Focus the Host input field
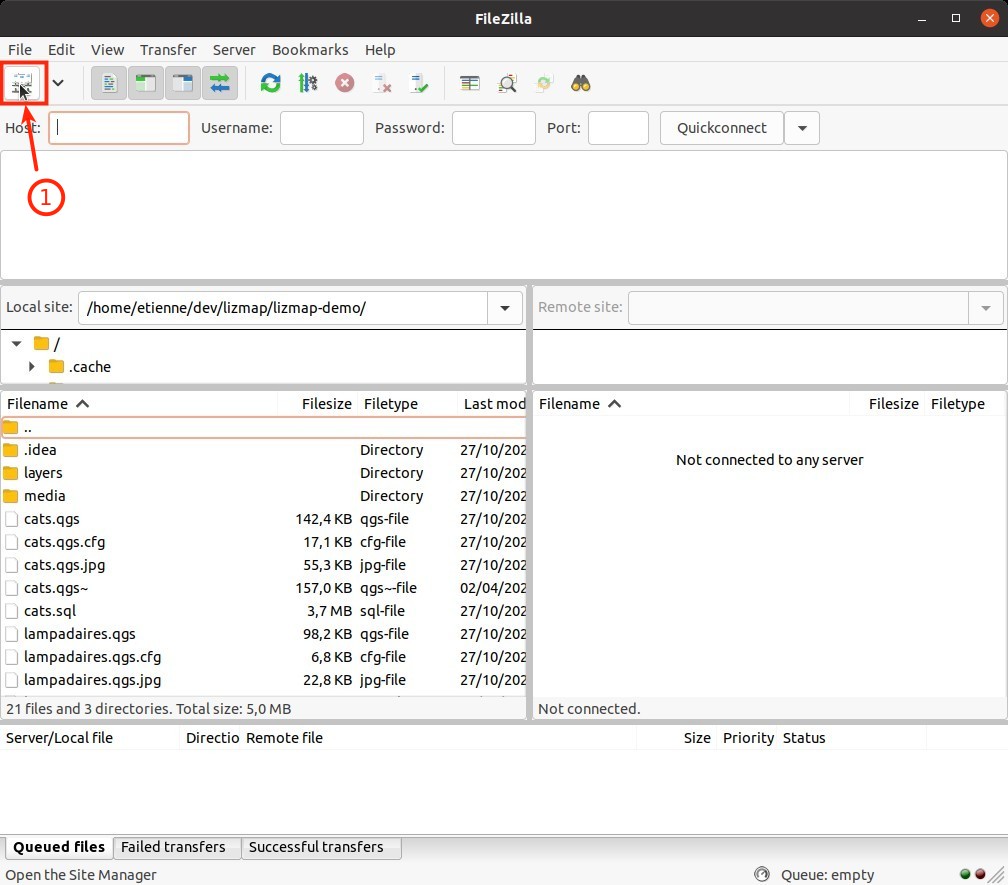This screenshot has height=885, width=1008. pyautogui.click(x=119, y=128)
